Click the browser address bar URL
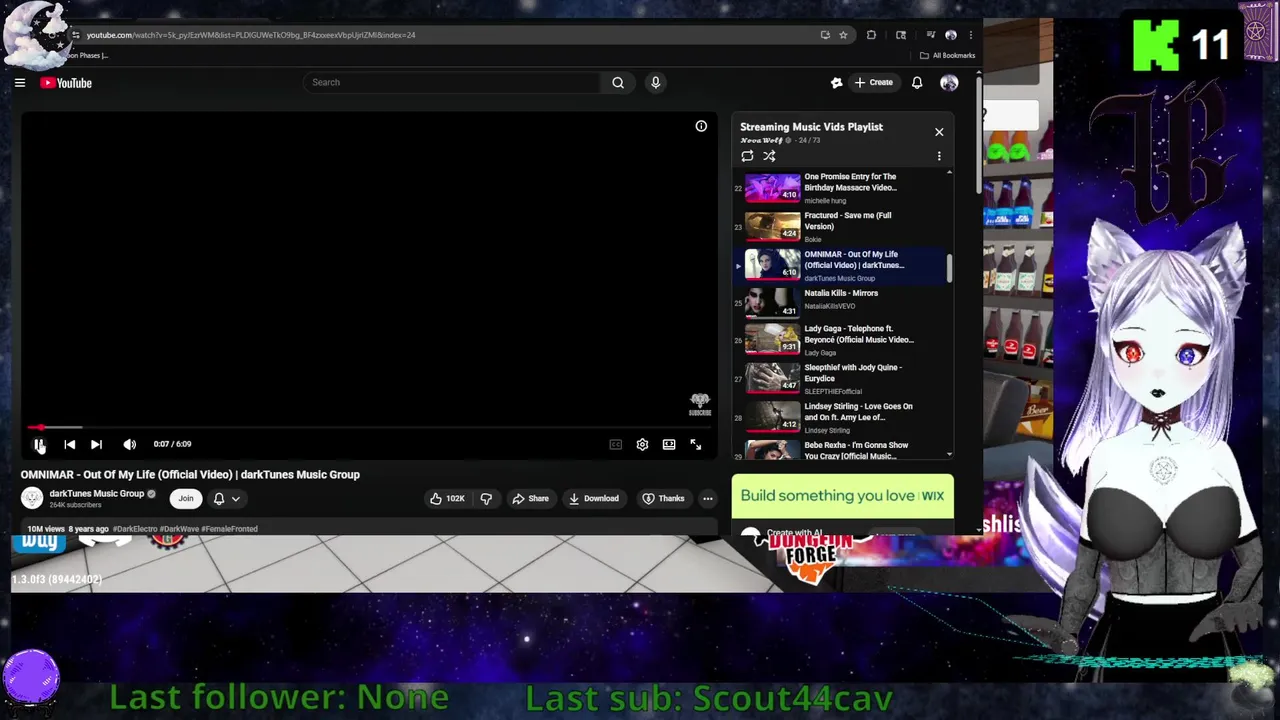This screenshot has width=1280, height=720. coord(250,35)
